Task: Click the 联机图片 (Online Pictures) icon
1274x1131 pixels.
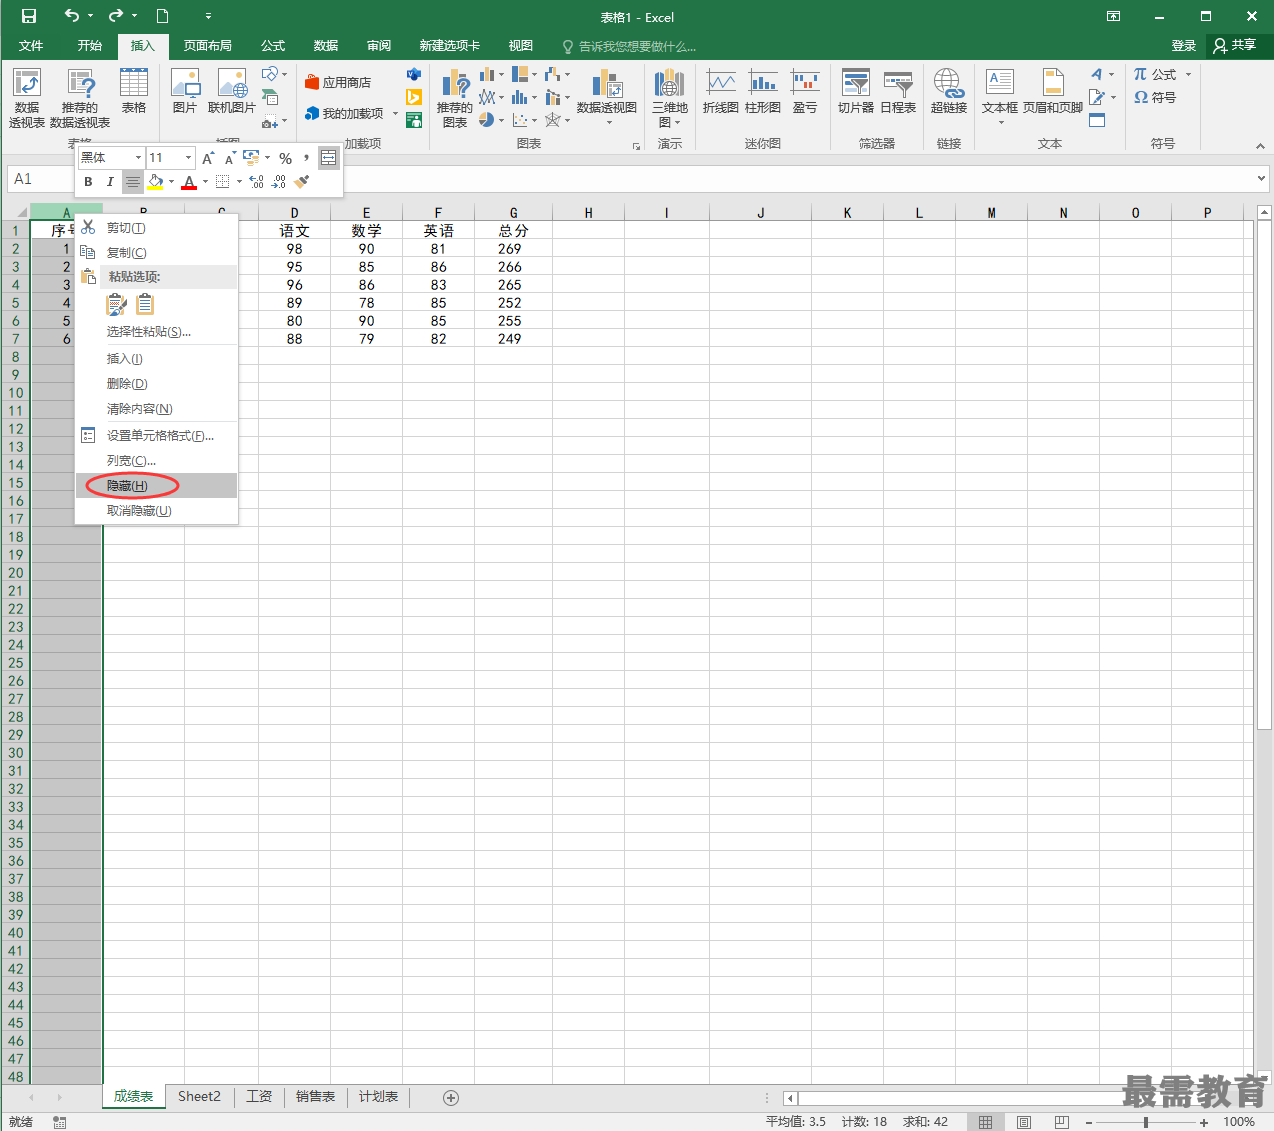Action: coord(232,91)
